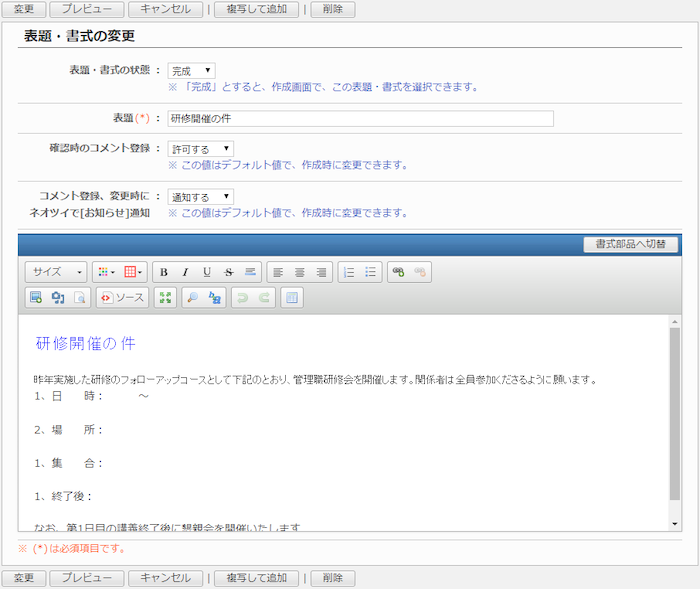Open the サイズ font size dropdown
This screenshot has width=700, height=589.
(57, 272)
